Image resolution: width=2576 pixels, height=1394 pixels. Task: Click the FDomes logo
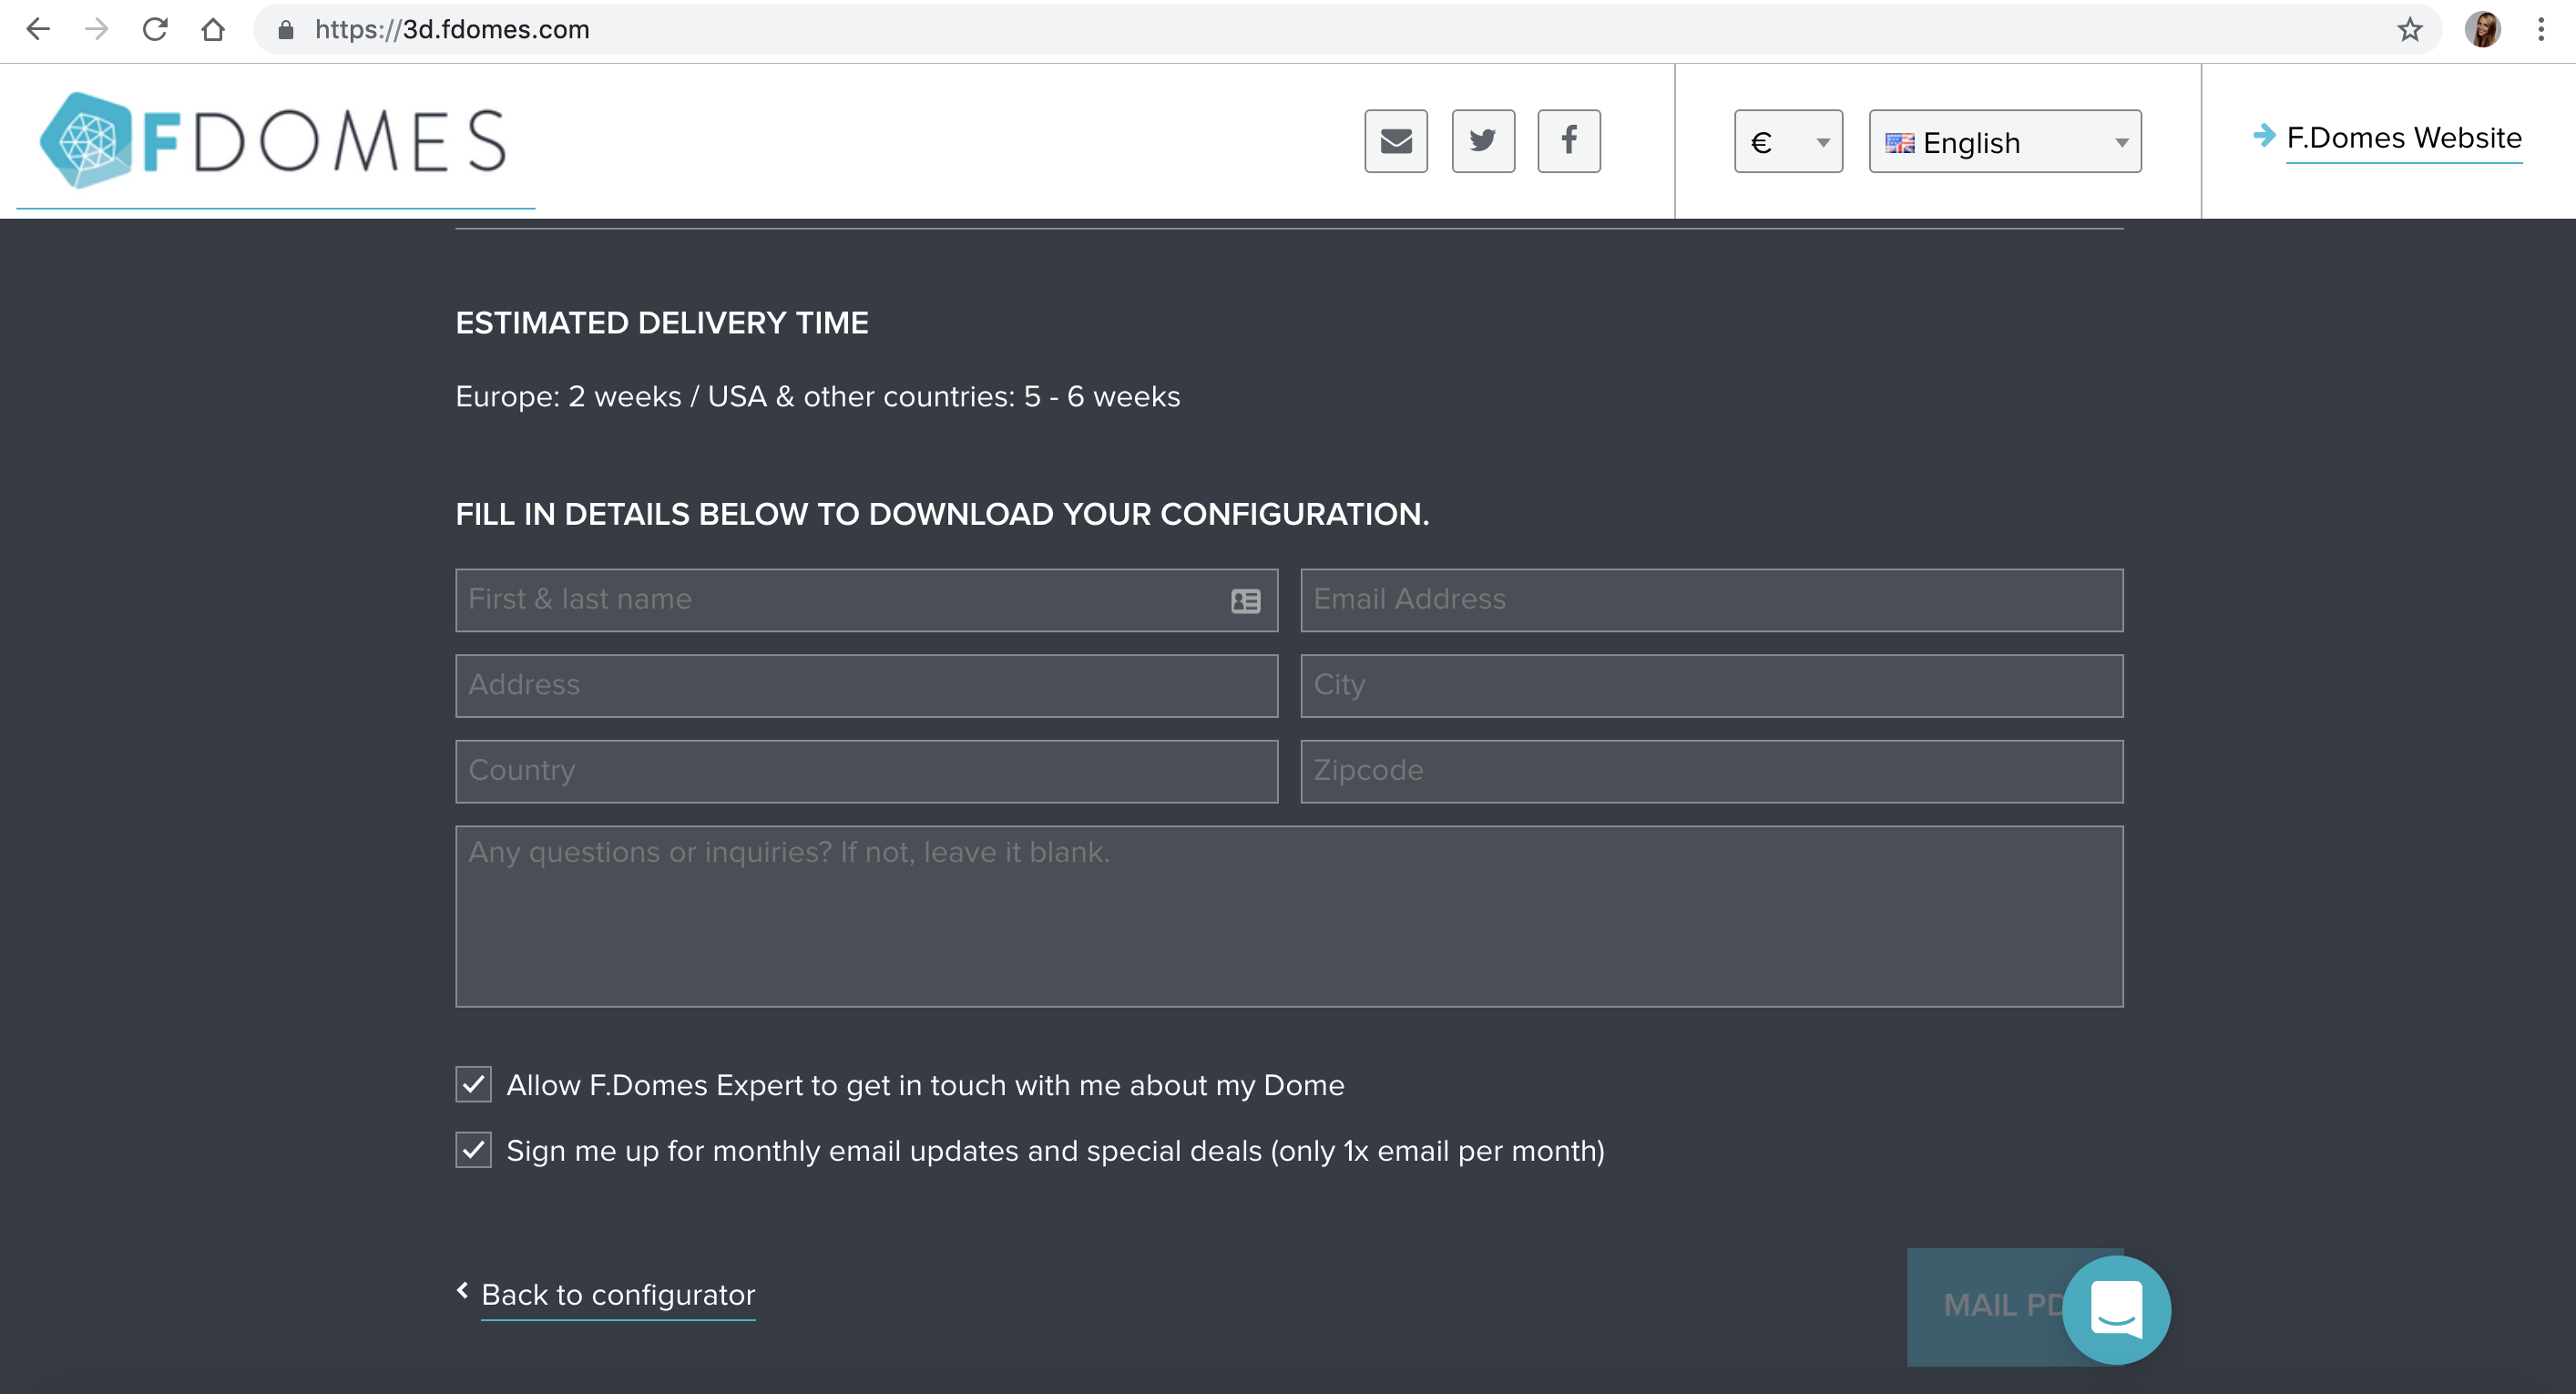pos(273,141)
